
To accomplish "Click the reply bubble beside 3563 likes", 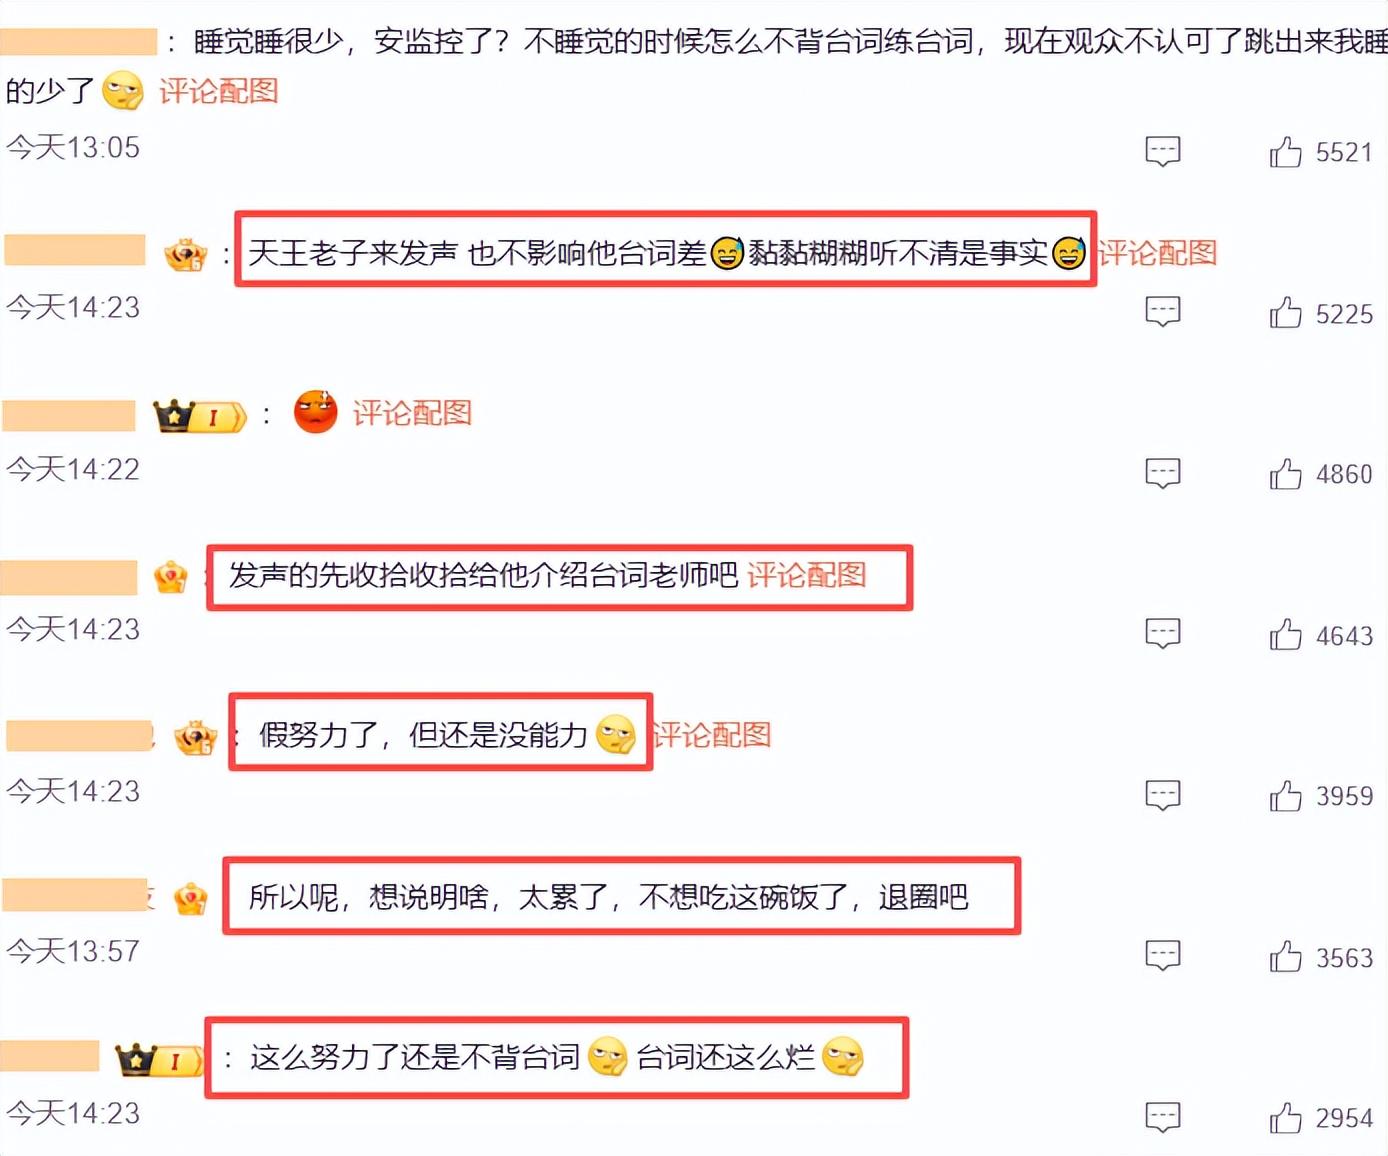I will [1162, 956].
